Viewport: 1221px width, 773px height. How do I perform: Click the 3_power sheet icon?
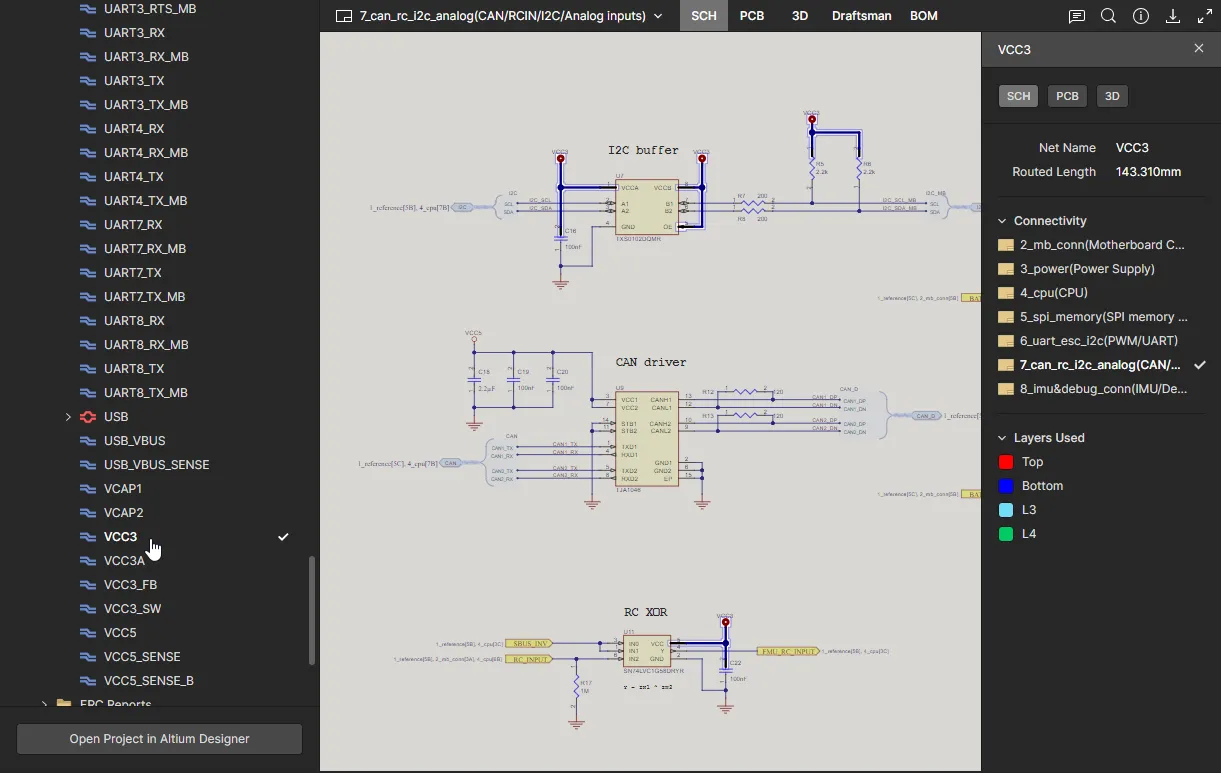(1006, 269)
